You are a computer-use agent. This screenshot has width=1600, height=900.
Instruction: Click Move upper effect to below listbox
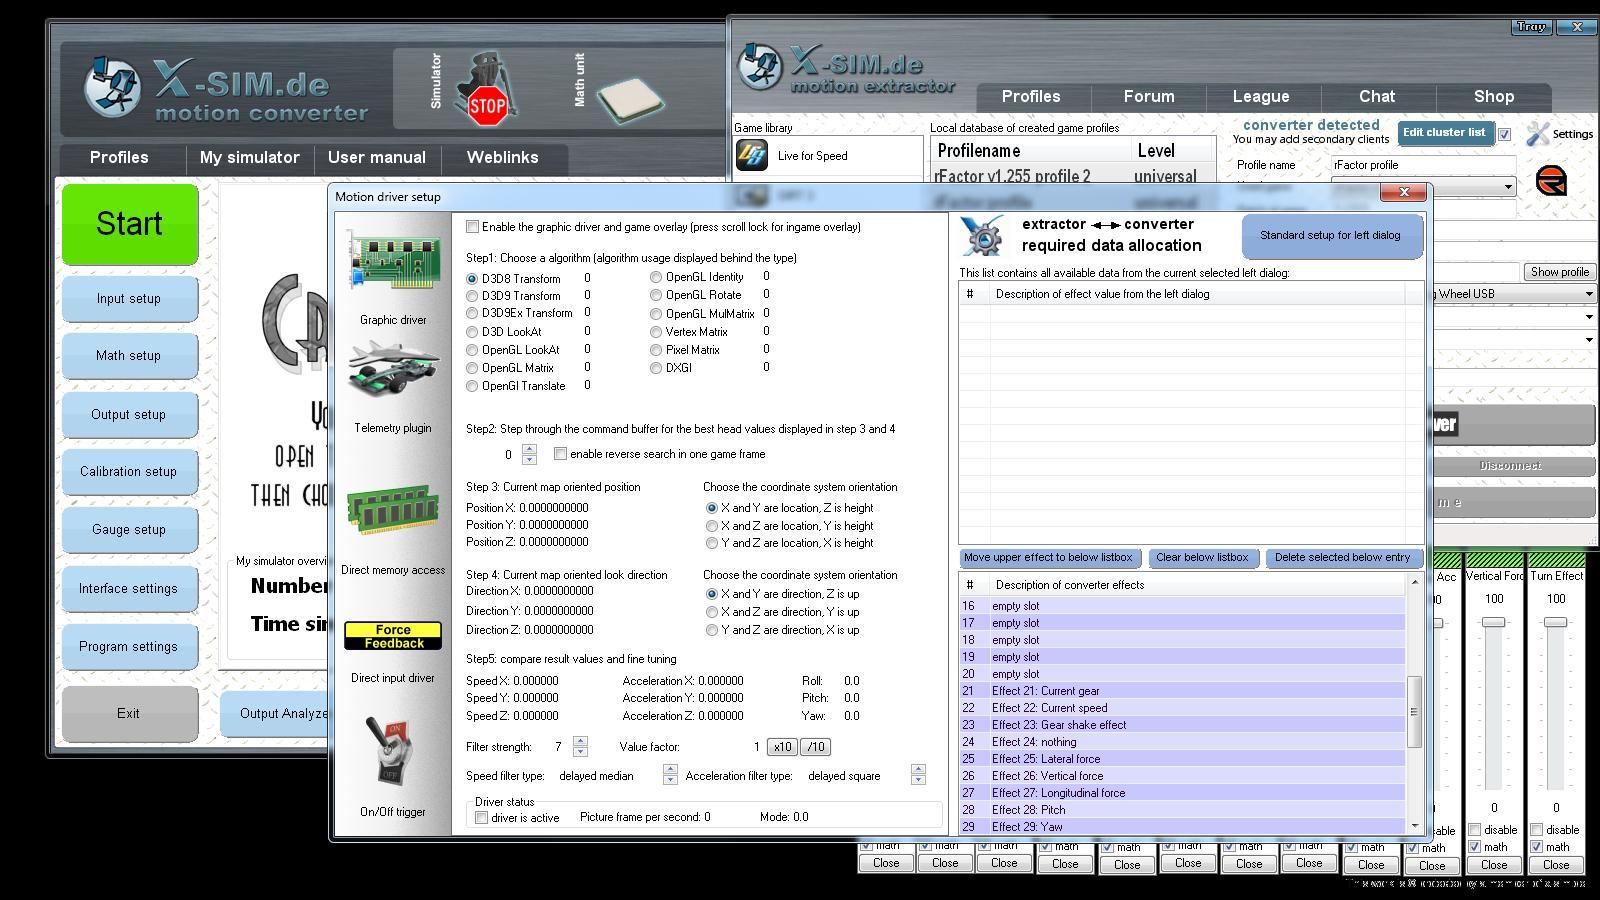click(1048, 558)
